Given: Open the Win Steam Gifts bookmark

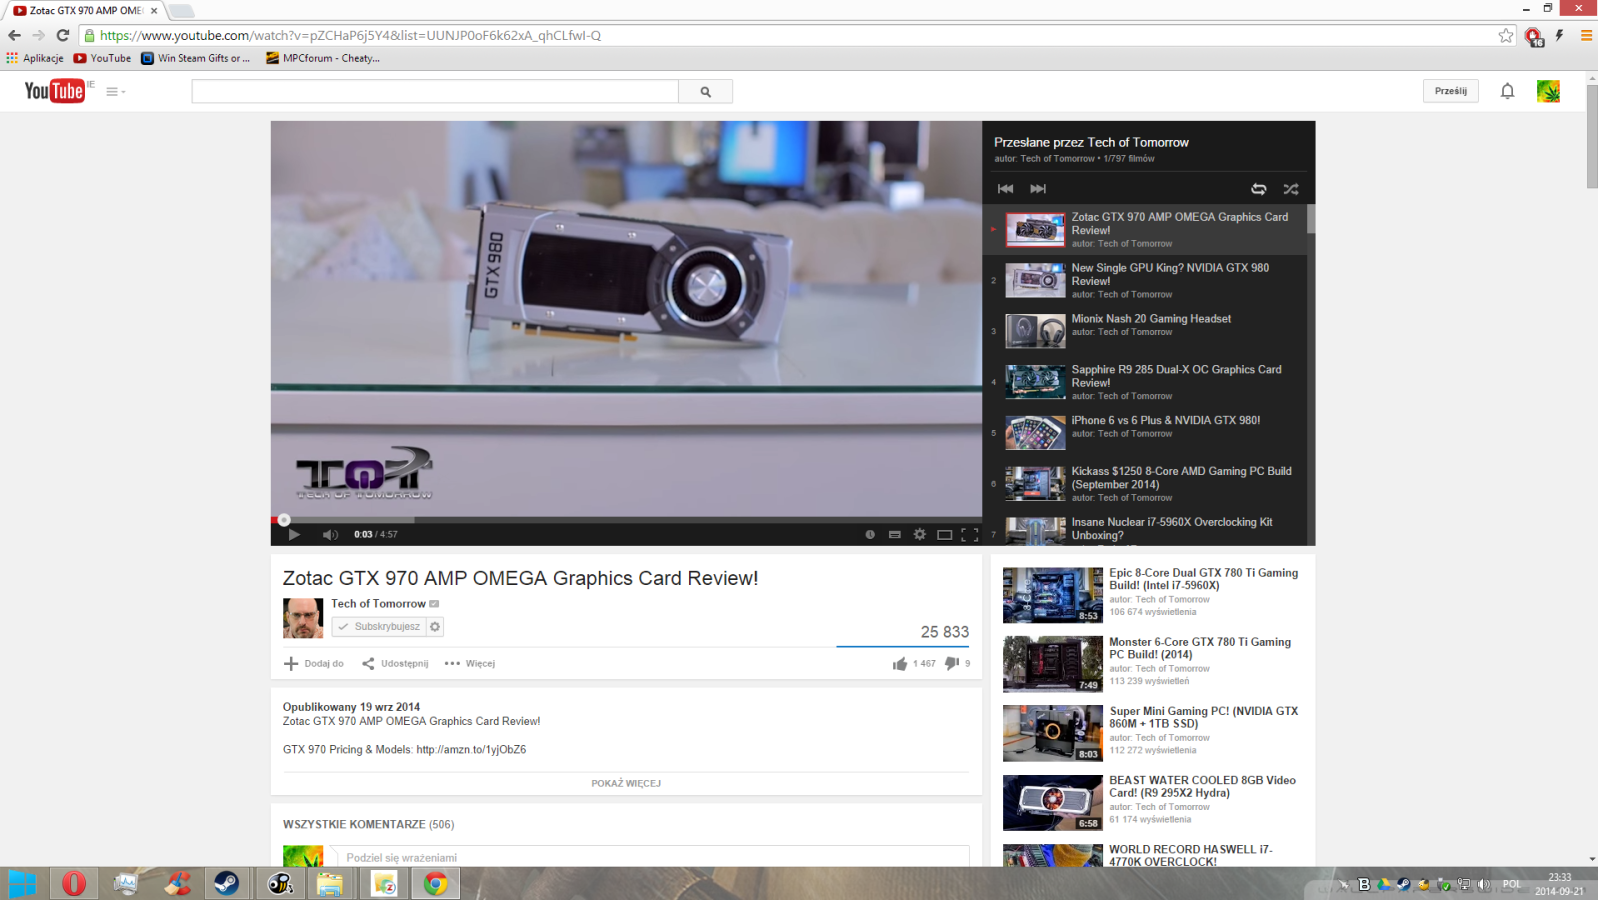Looking at the screenshot, I should coord(195,58).
